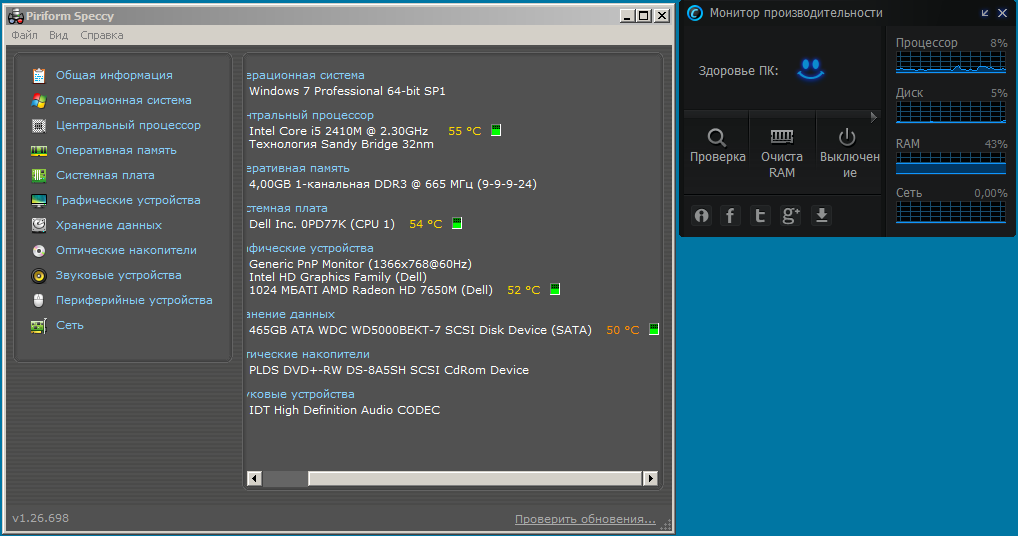1018x536 pixels.
Task: Click the mouse icon beside Периферийные устройства
Action: [x=39, y=300]
